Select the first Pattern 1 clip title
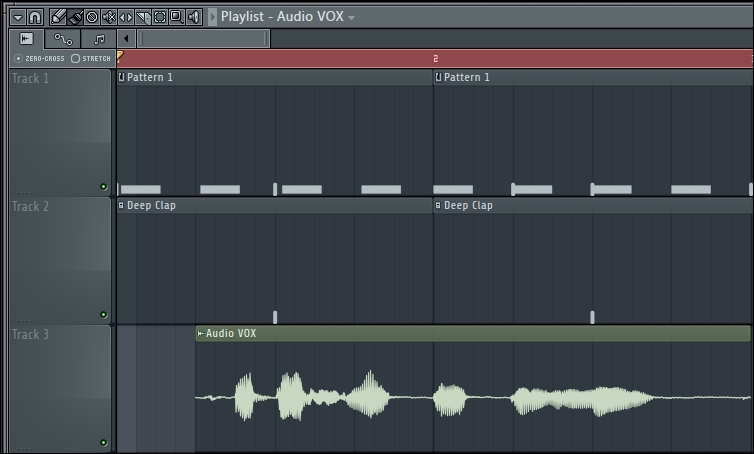Image resolution: width=754 pixels, height=454 pixels. 150,77
